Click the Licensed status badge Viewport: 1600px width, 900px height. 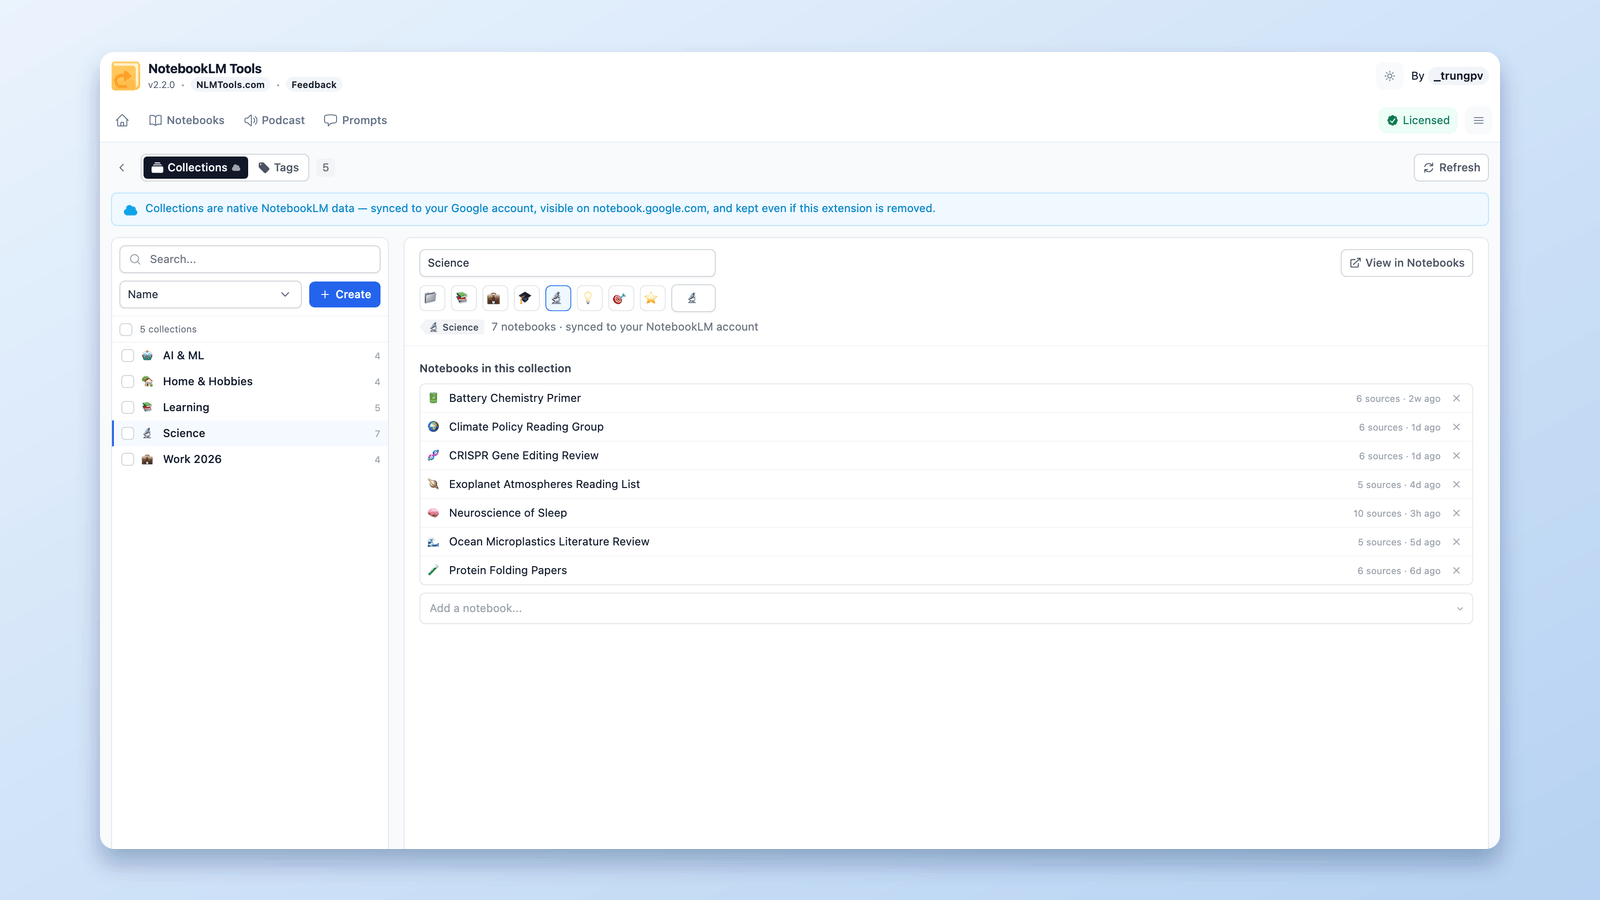[x=1418, y=120]
